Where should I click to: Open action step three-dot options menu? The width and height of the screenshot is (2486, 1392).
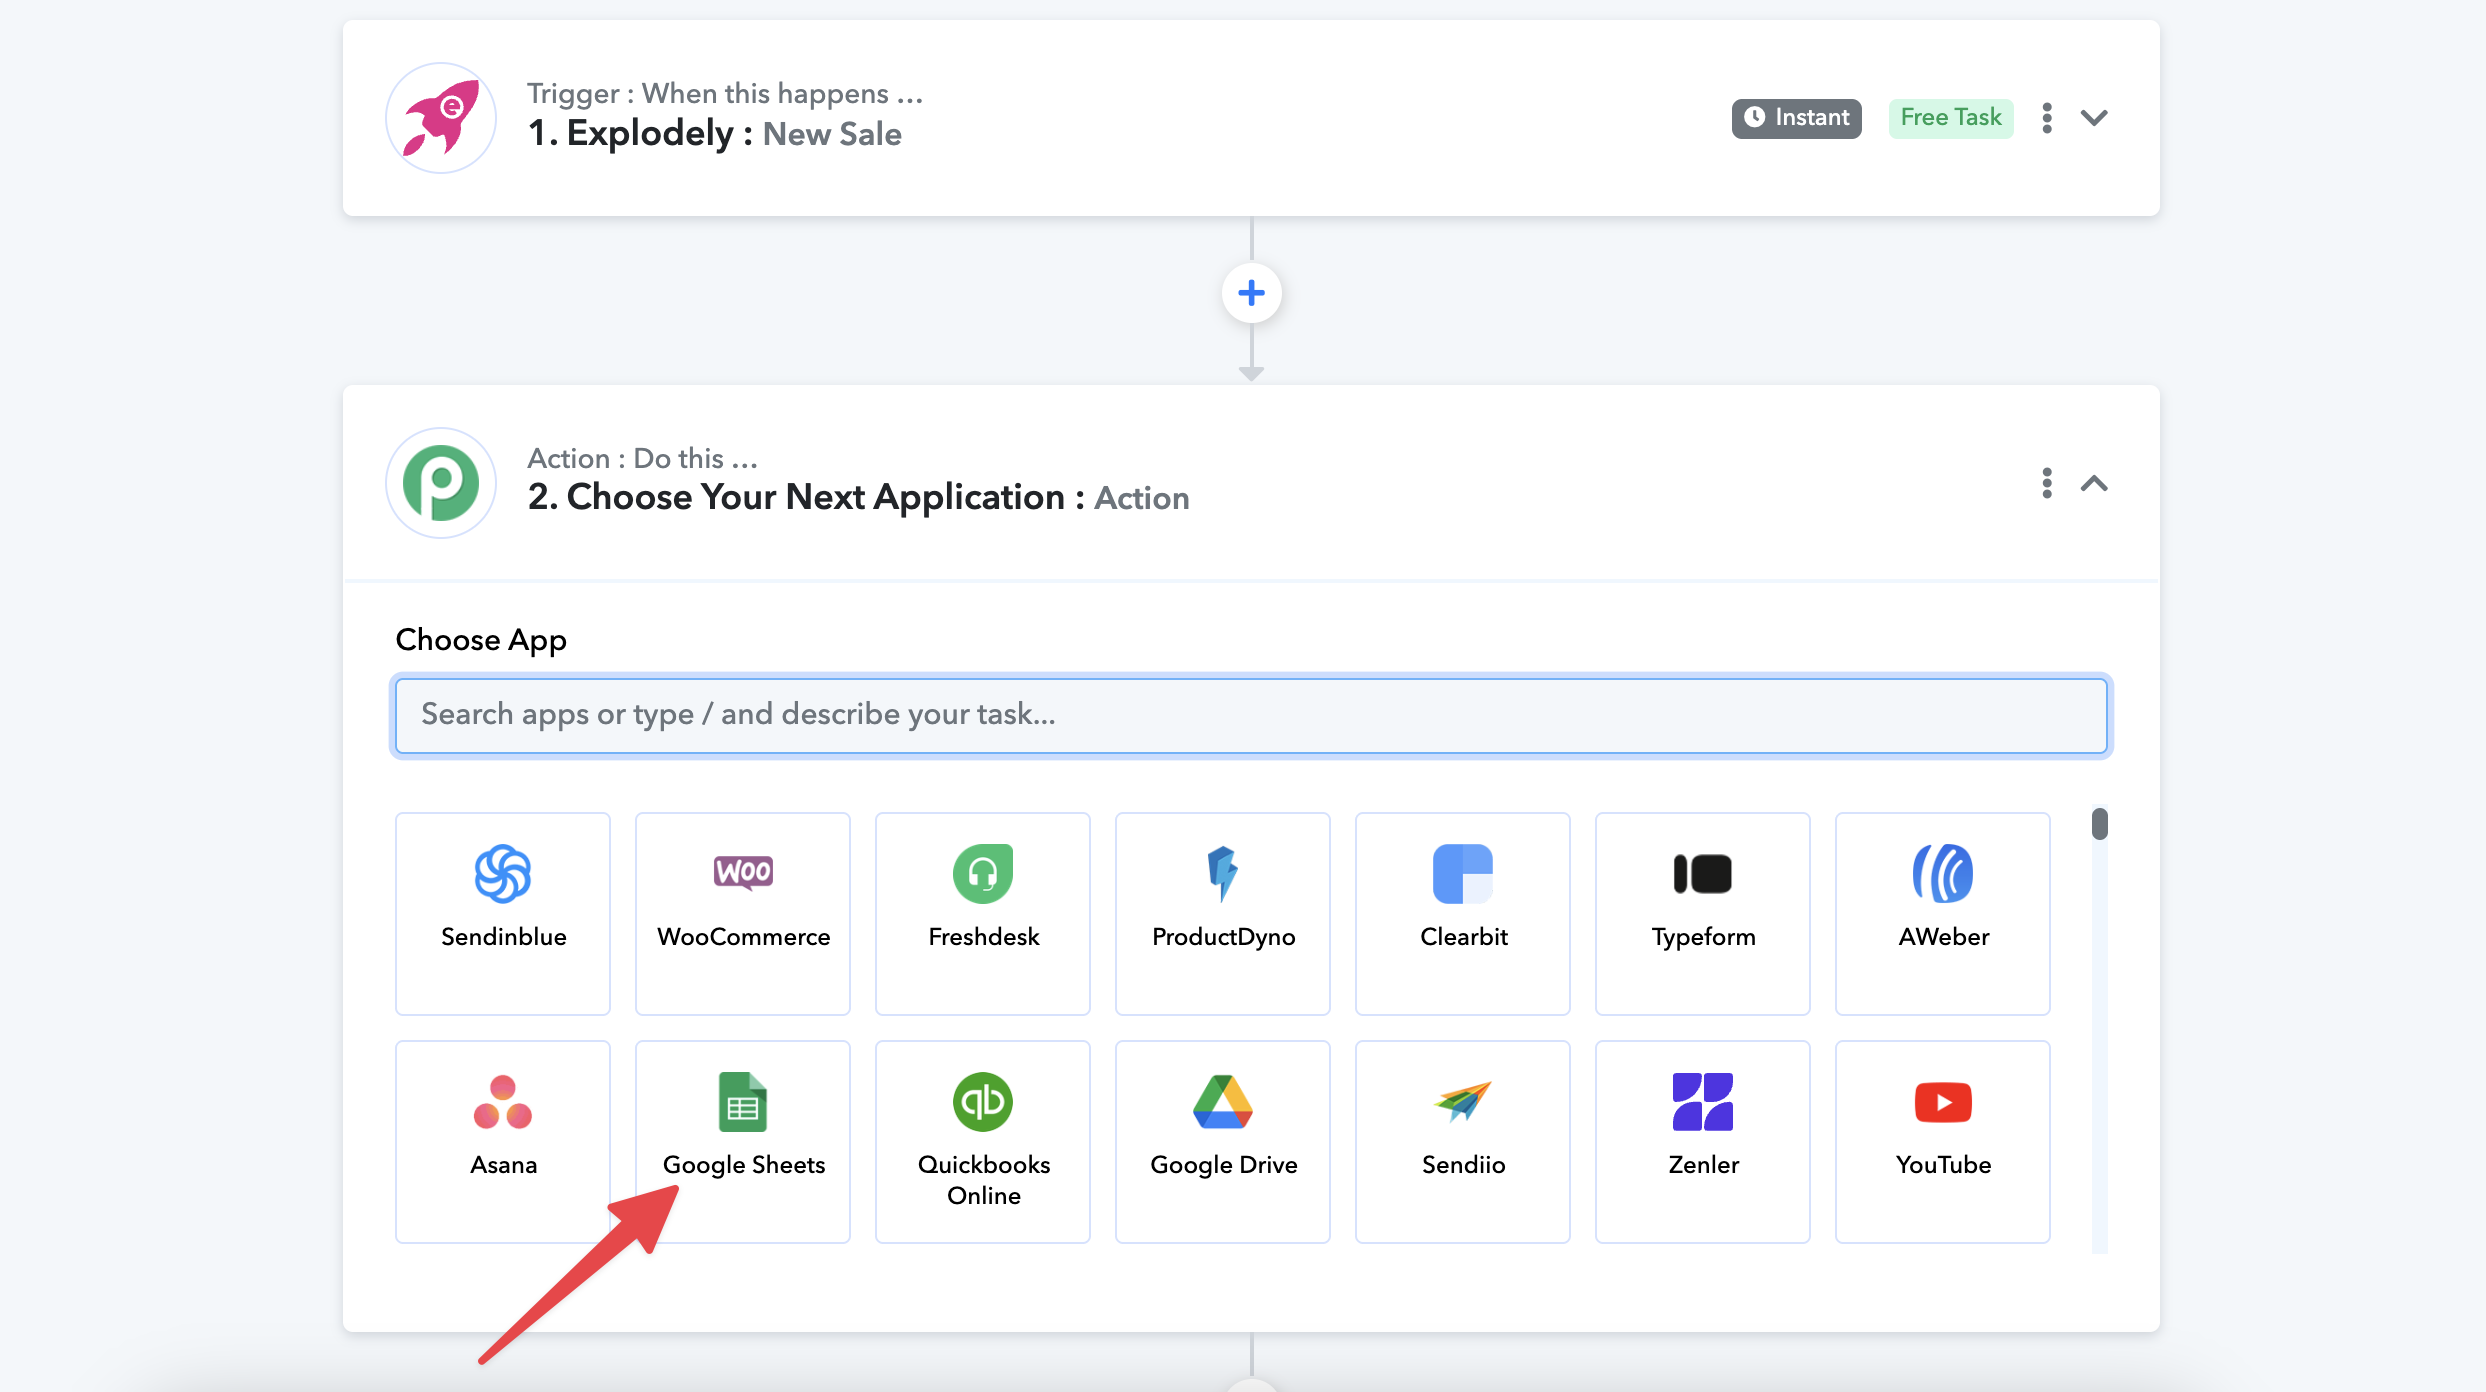click(2047, 484)
